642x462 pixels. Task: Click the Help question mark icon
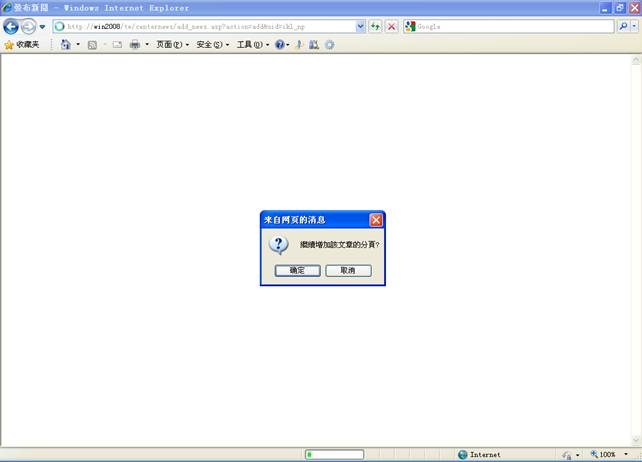coord(280,45)
